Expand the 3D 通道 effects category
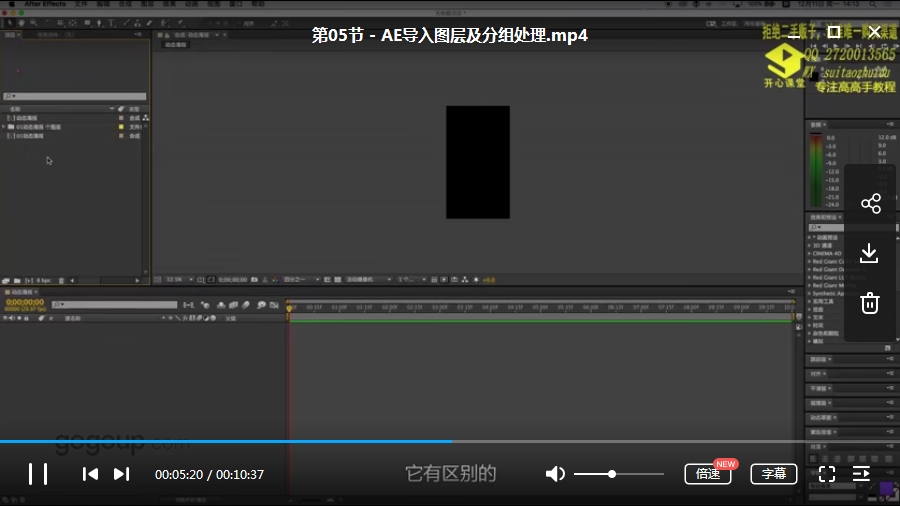Screen dimensions: 900x506 (809, 245)
